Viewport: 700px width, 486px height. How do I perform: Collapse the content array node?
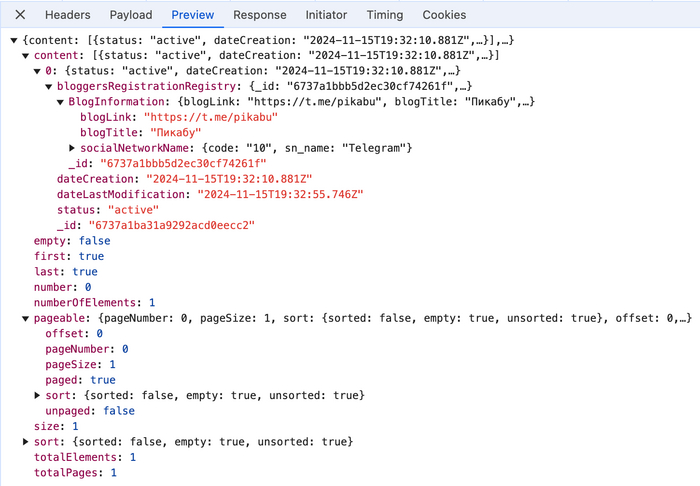pos(26,55)
